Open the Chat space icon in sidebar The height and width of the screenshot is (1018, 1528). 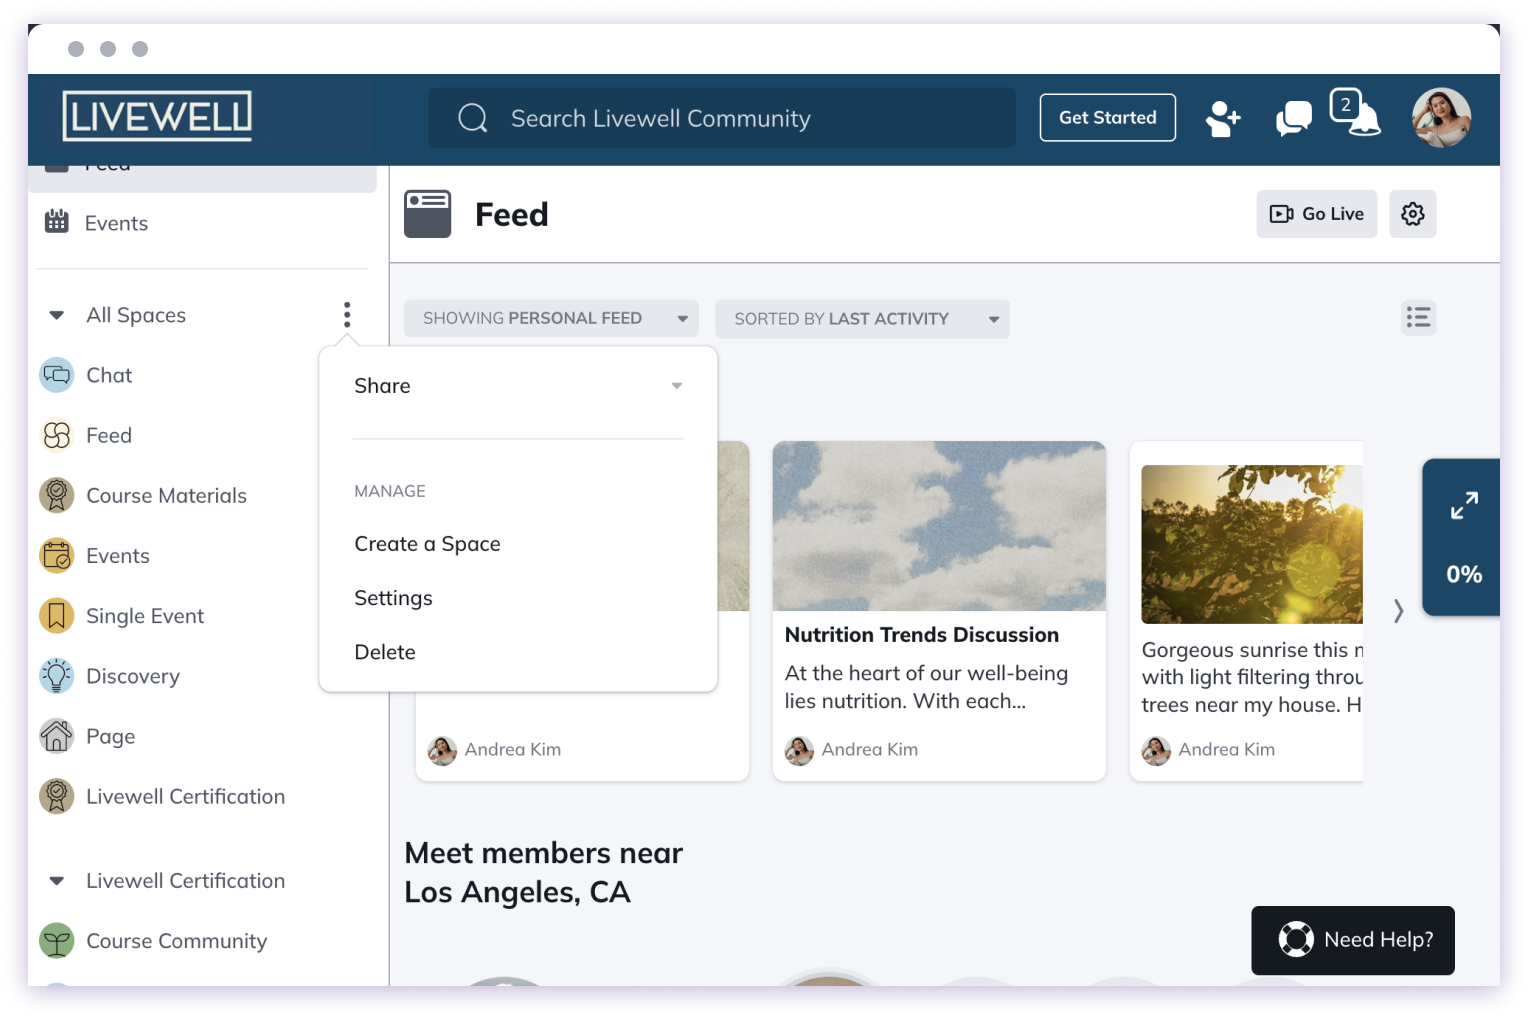(x=57, y=375)
